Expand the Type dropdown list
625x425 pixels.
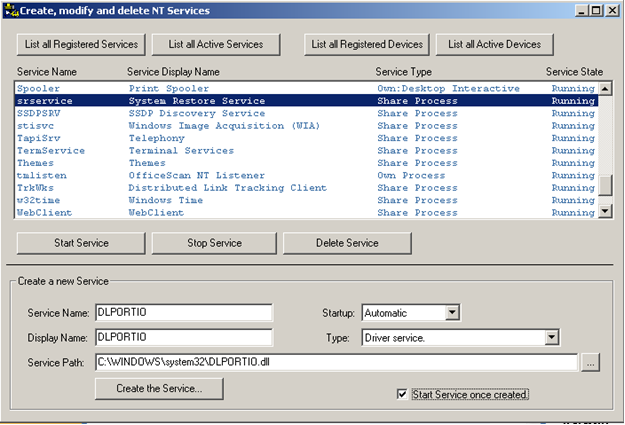click(551, 338)
